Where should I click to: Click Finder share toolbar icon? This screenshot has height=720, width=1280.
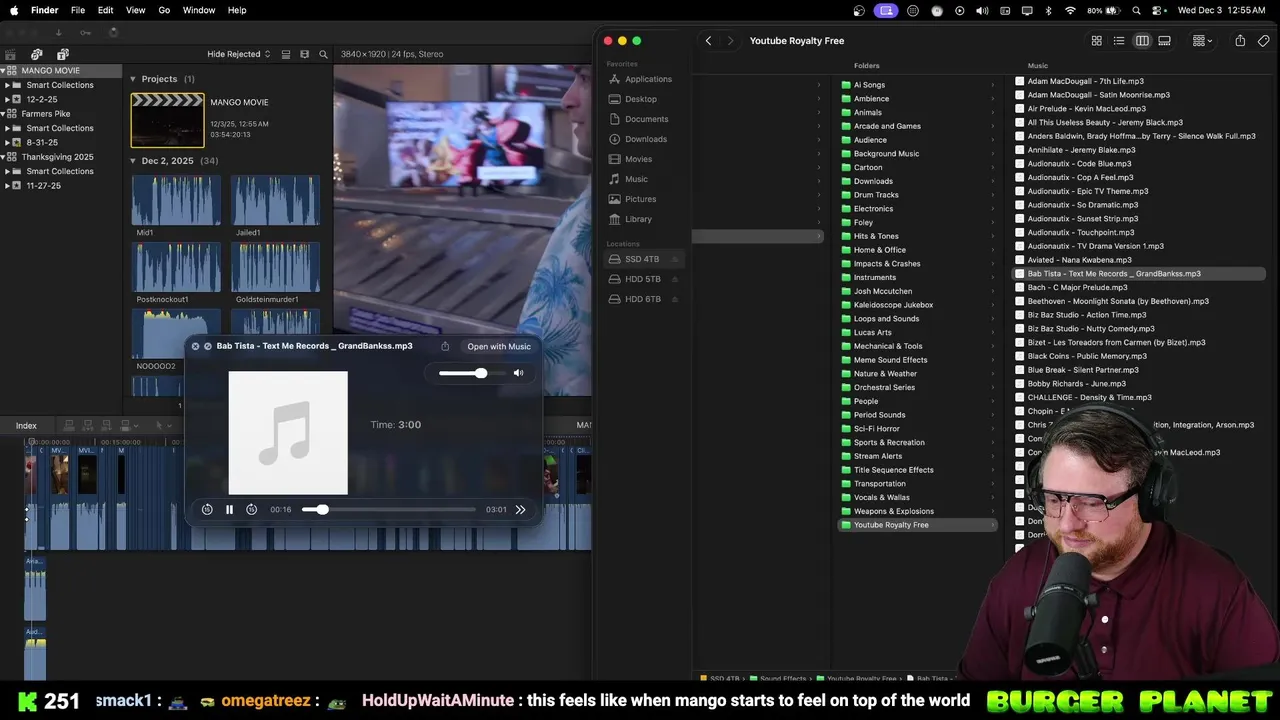1240,41
